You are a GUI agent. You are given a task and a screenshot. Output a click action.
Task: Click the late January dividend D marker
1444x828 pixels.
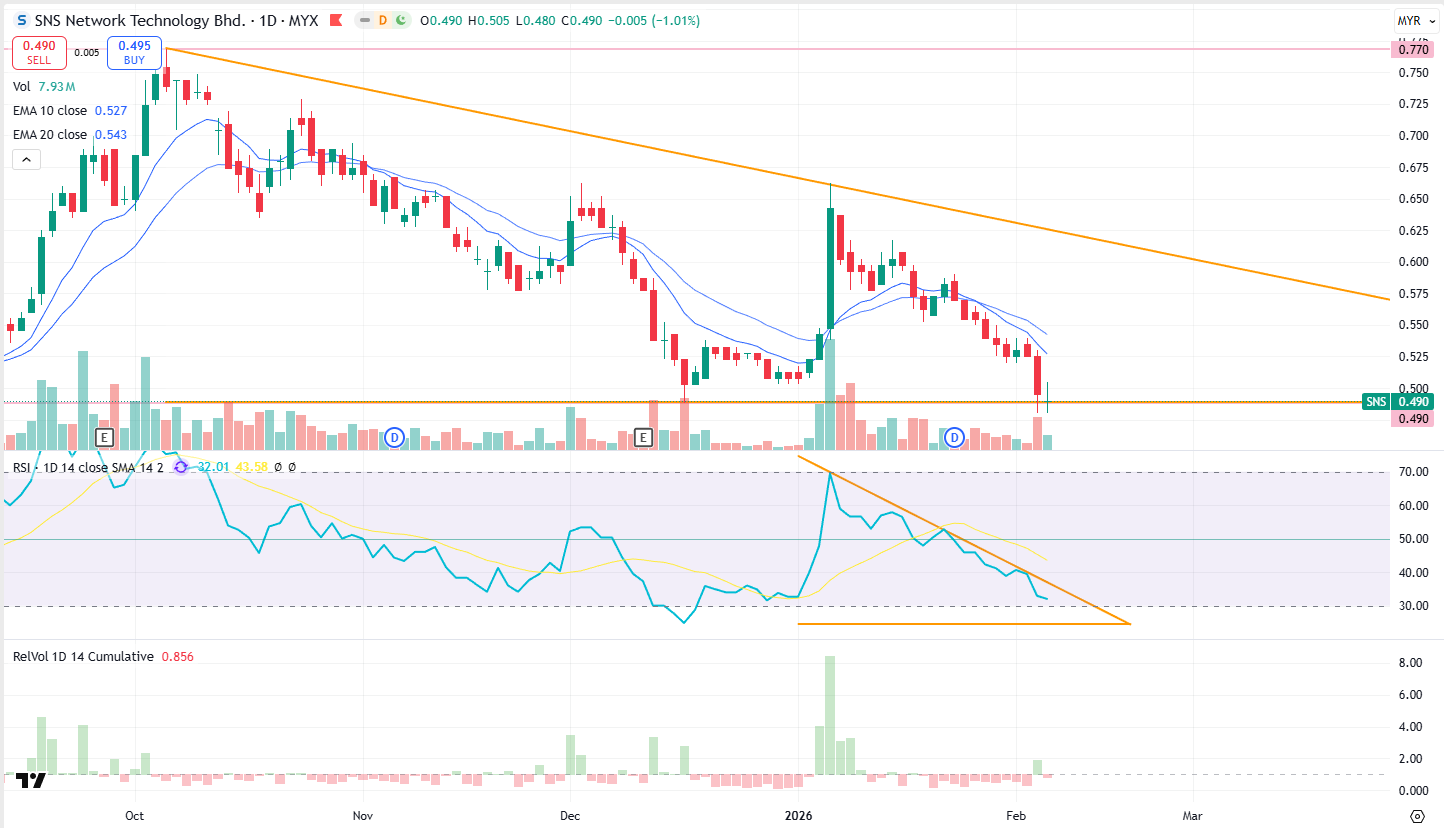[x=955, y=437]
